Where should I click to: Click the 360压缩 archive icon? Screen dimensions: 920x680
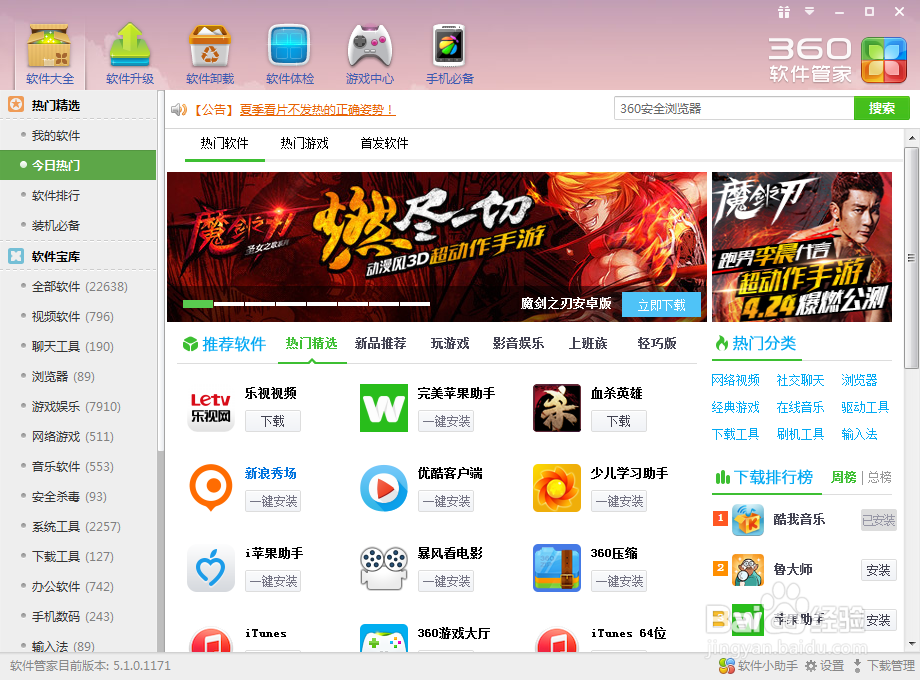[557, 568]
